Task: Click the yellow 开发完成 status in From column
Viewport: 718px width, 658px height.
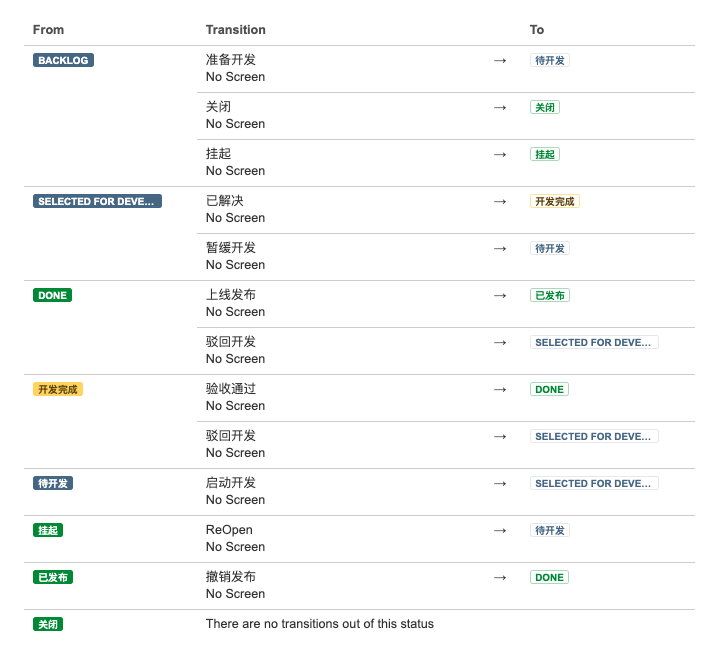Action: point(58,389)
